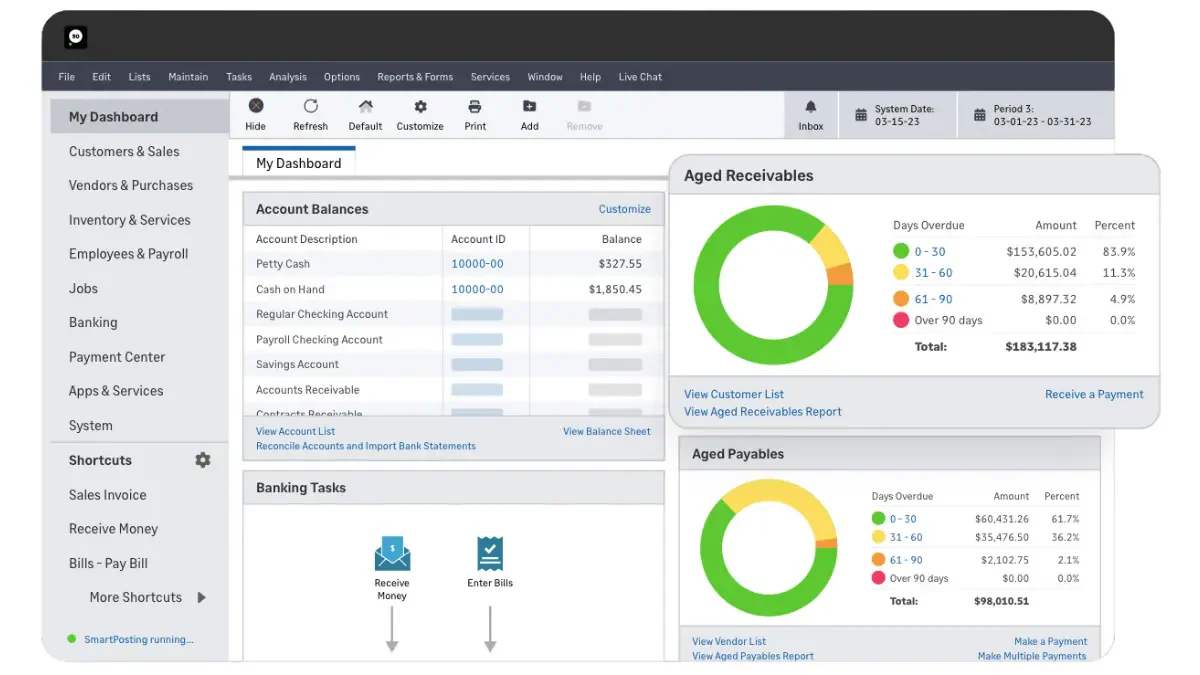Select the My Dashboard tab
This screenshot has width=1200, height=675.
299,163
